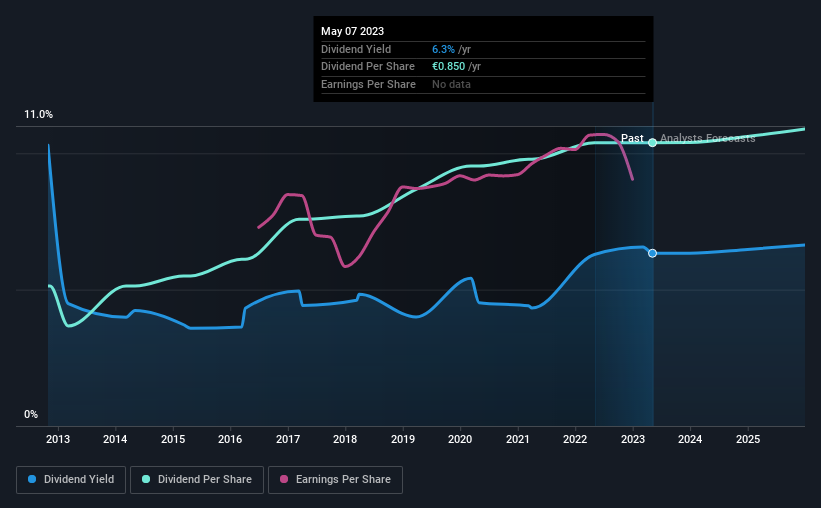Toggle the Earnings Per Share legend item
The image size is (821, 508).
[x=335, y=480]
